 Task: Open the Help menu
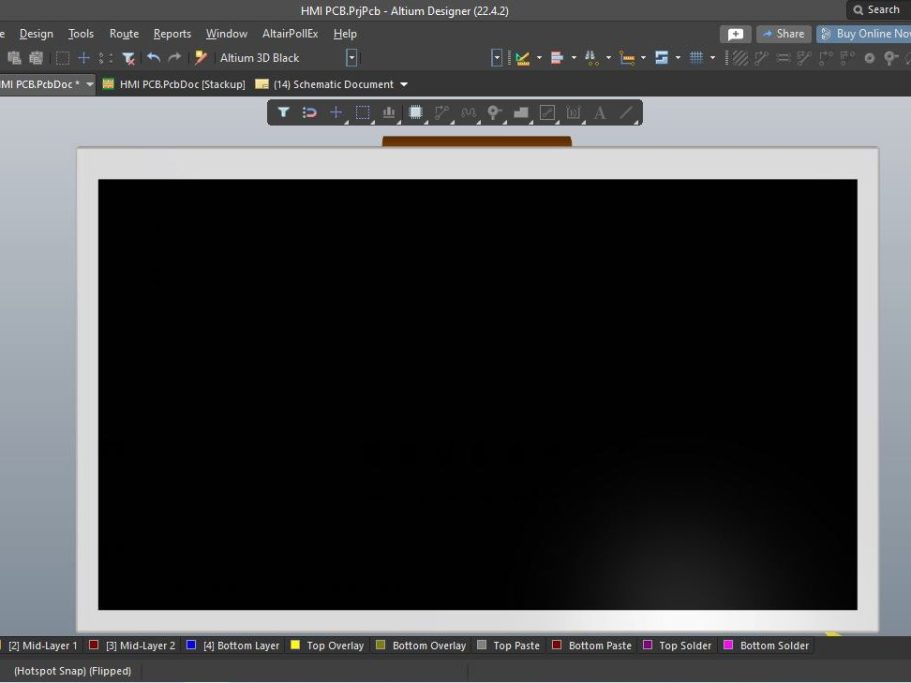click(x=345, y=34)
